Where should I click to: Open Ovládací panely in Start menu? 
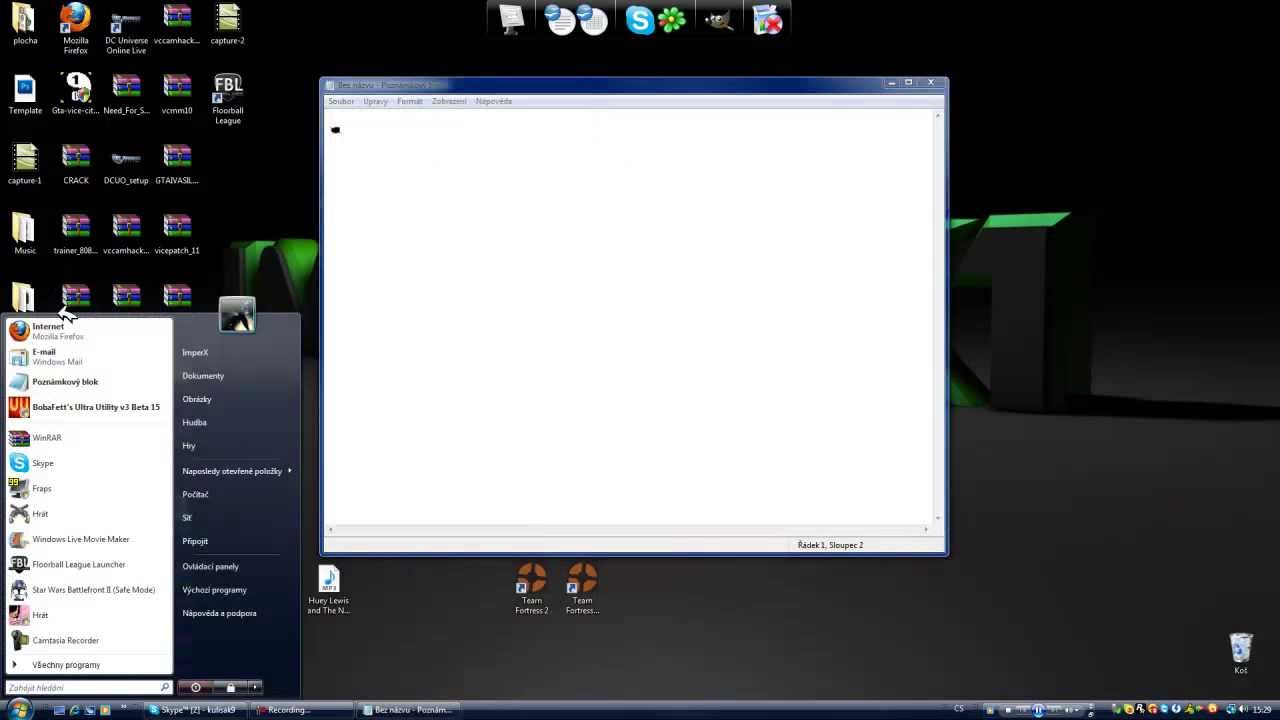[x=210, y=566]
